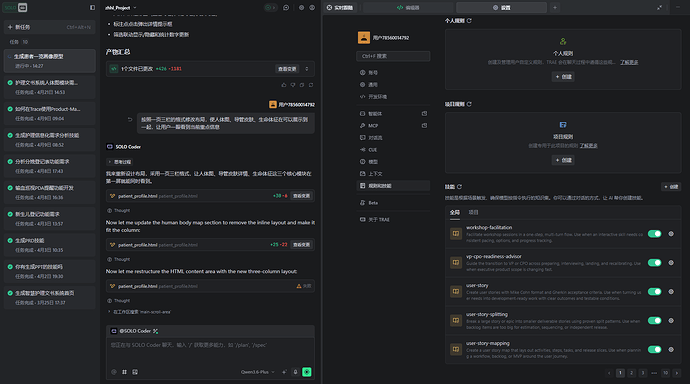Open the Qwen3.6-Plus model dropdown

258,372
